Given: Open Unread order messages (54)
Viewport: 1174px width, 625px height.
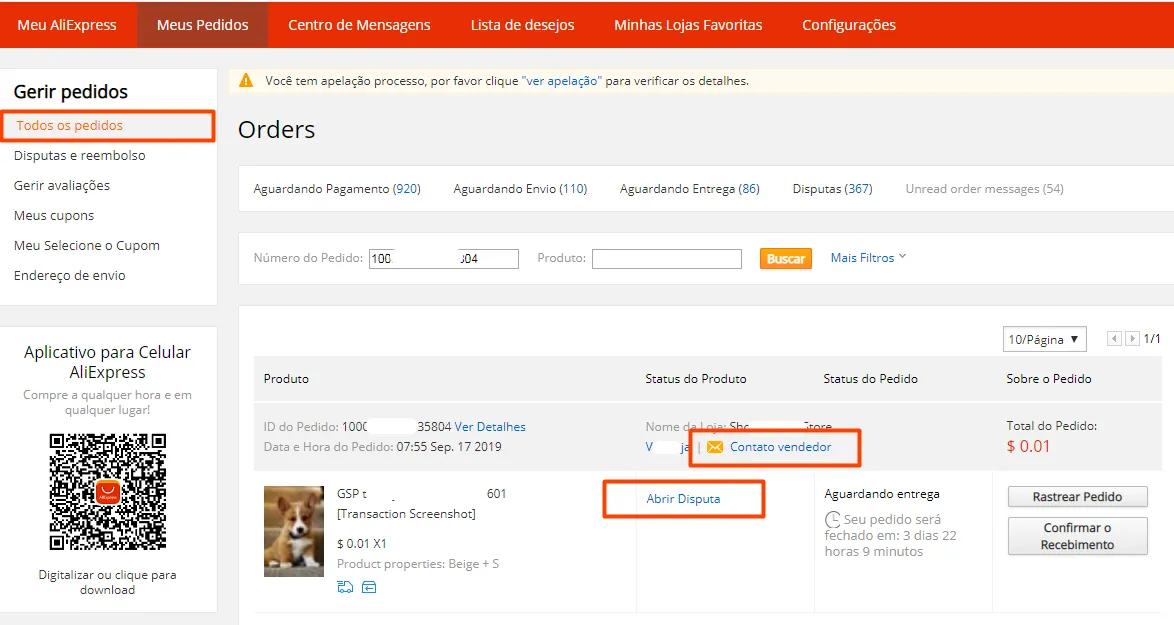Looking at the screenshot, I should click(985, 189).
